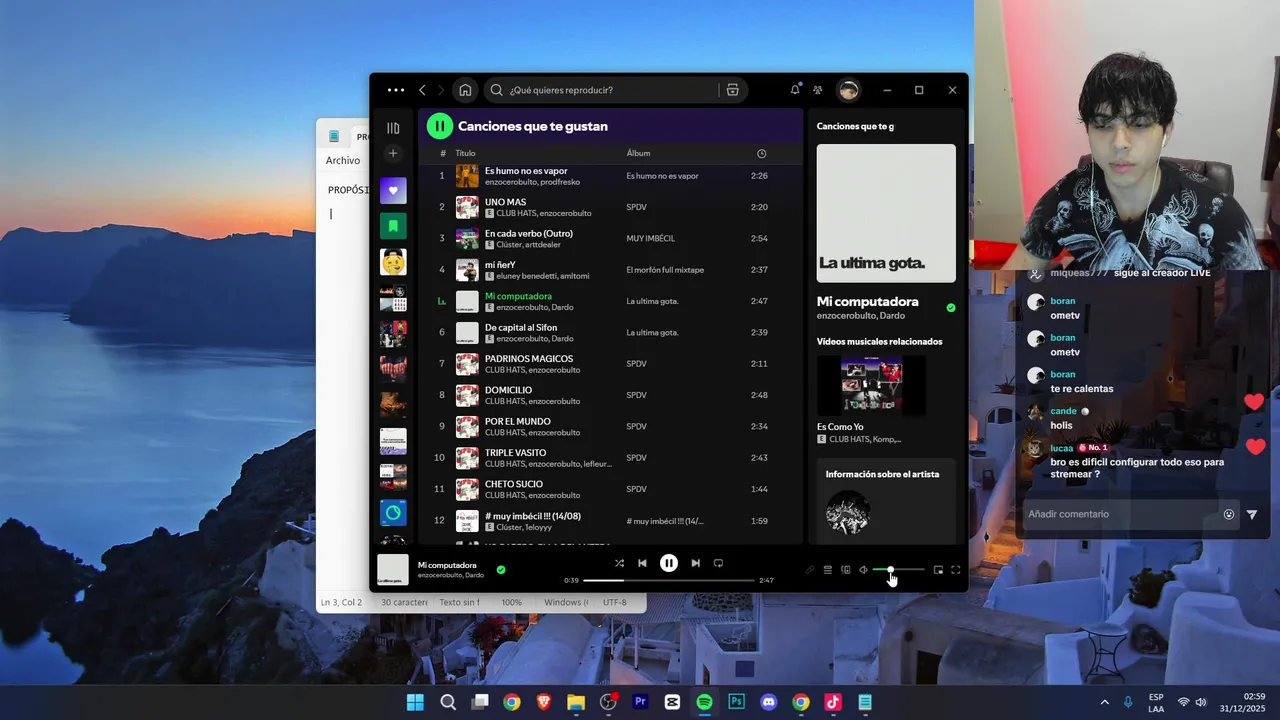Open Brave browser from taskbar
This screenshot has height=720, width=1280.
[x=544, y=702]
